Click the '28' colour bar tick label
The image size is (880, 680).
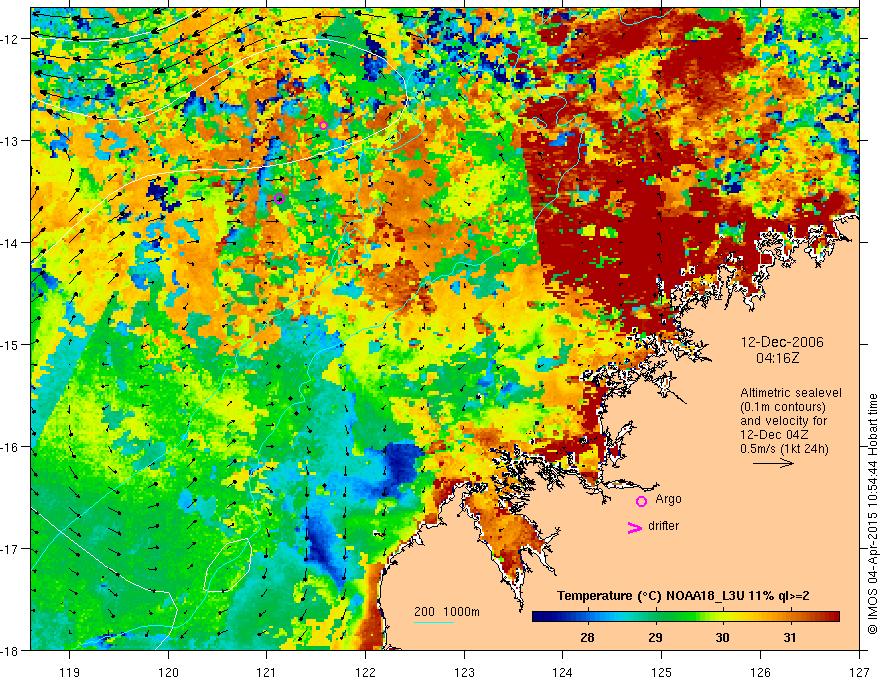[587, 638]
